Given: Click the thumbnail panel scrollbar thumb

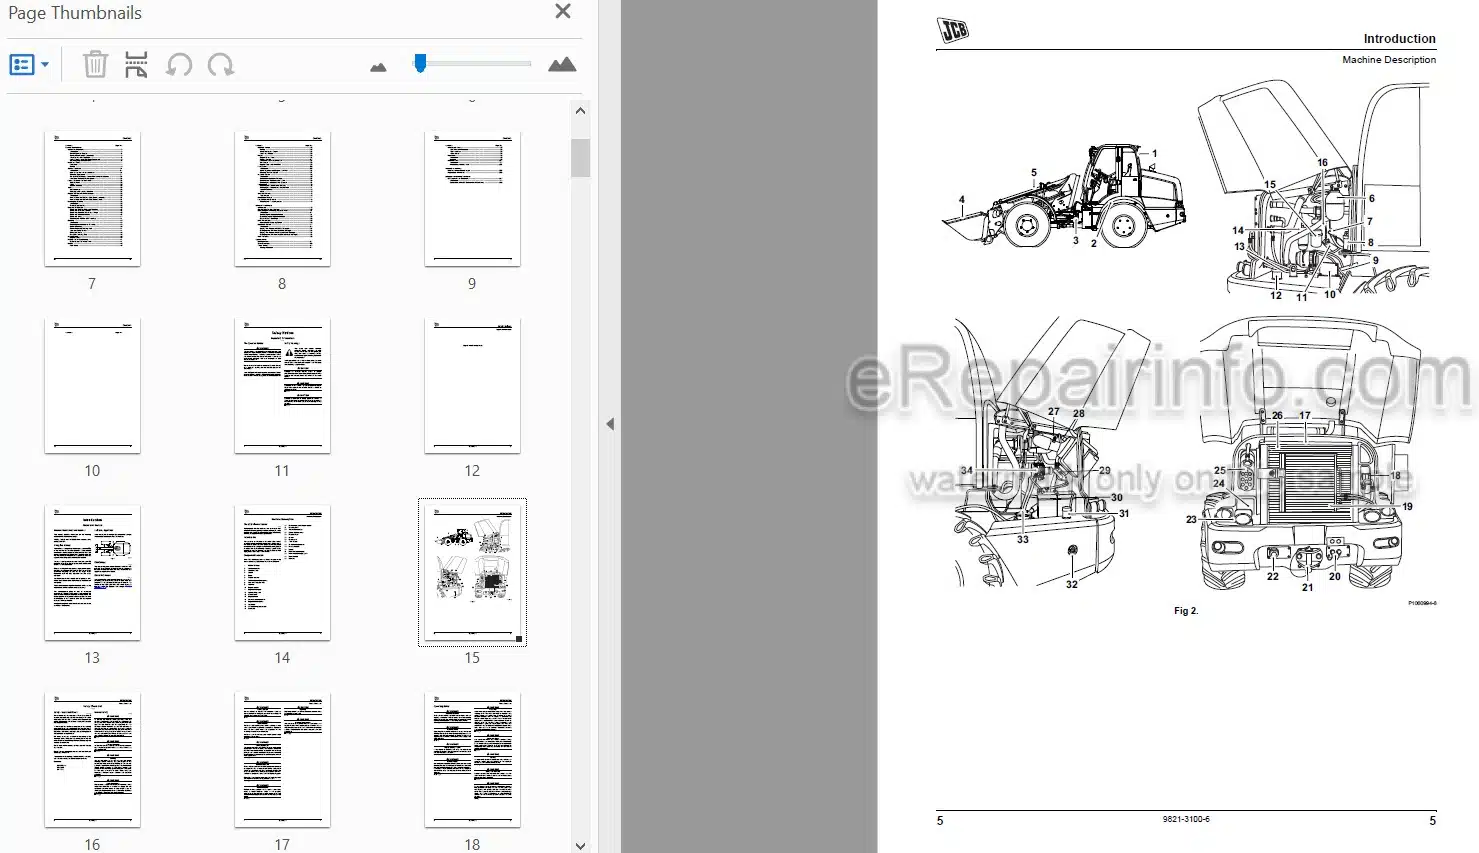Looking at the screenshot, I should (x=580, y=158).
